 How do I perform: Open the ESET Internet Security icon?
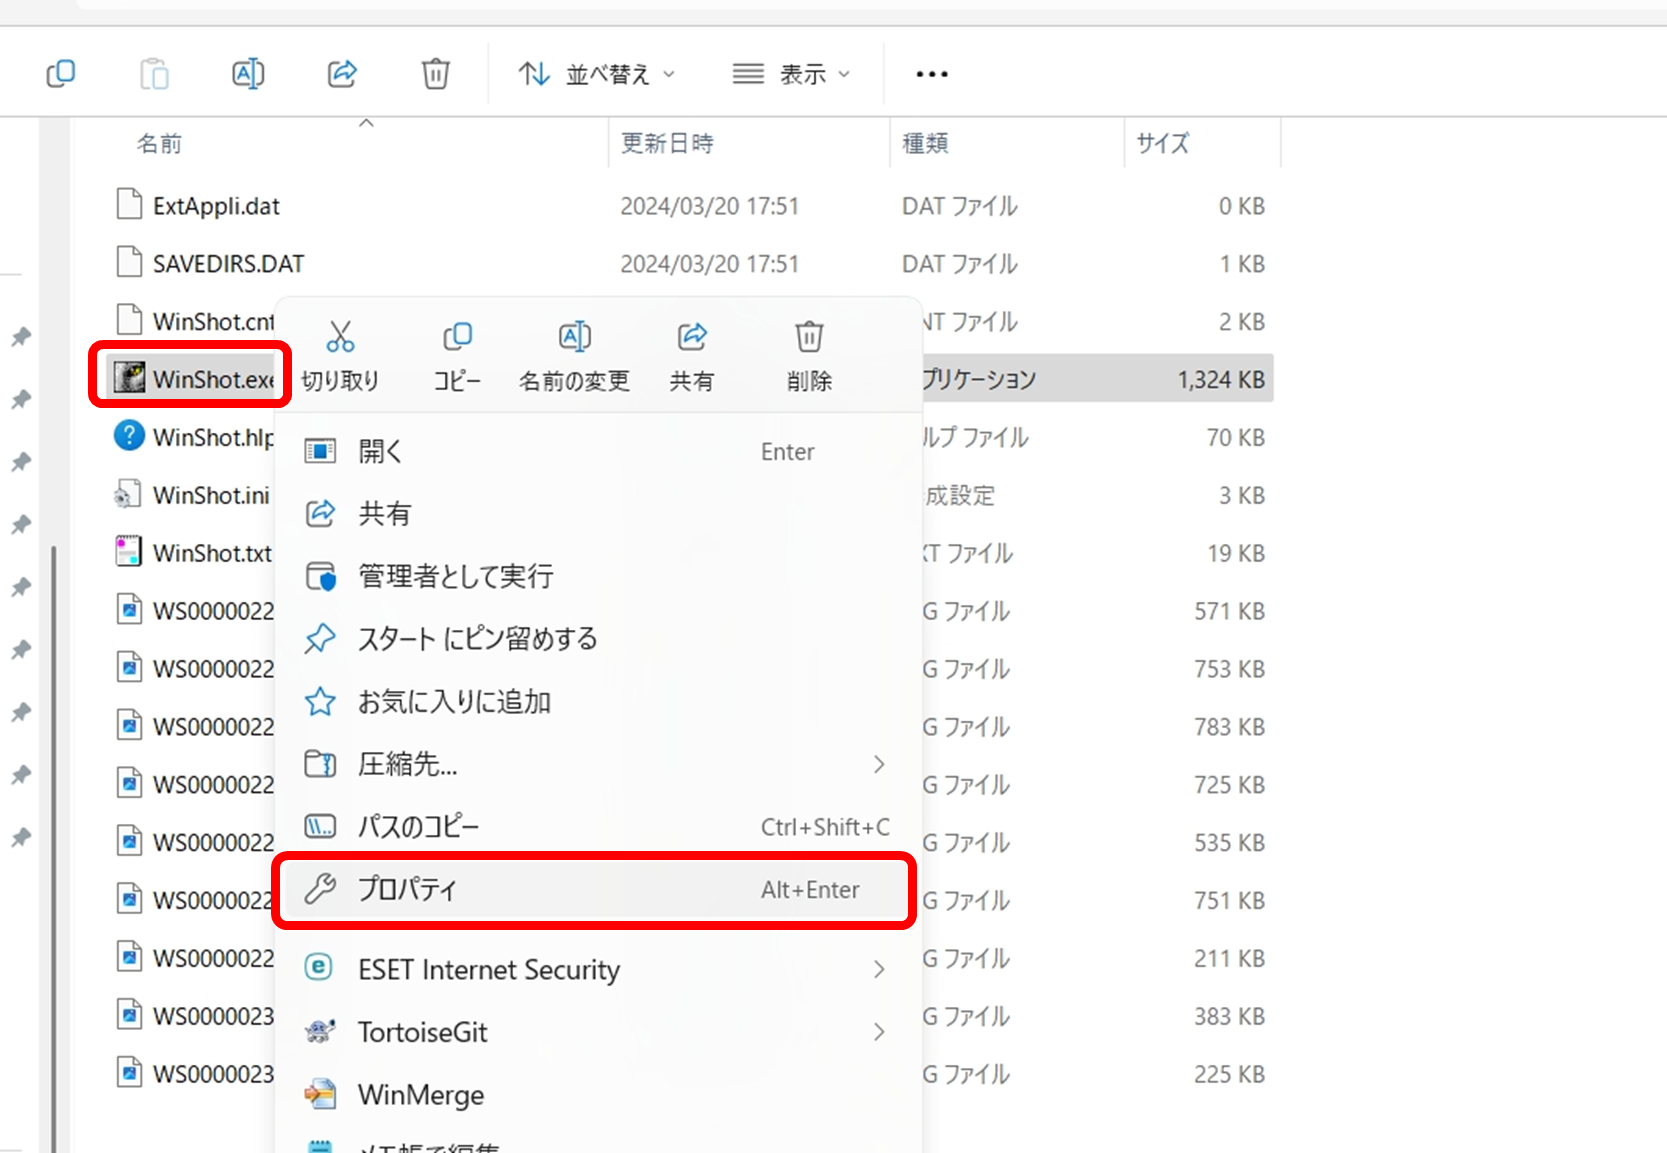[x=319, y=968]
